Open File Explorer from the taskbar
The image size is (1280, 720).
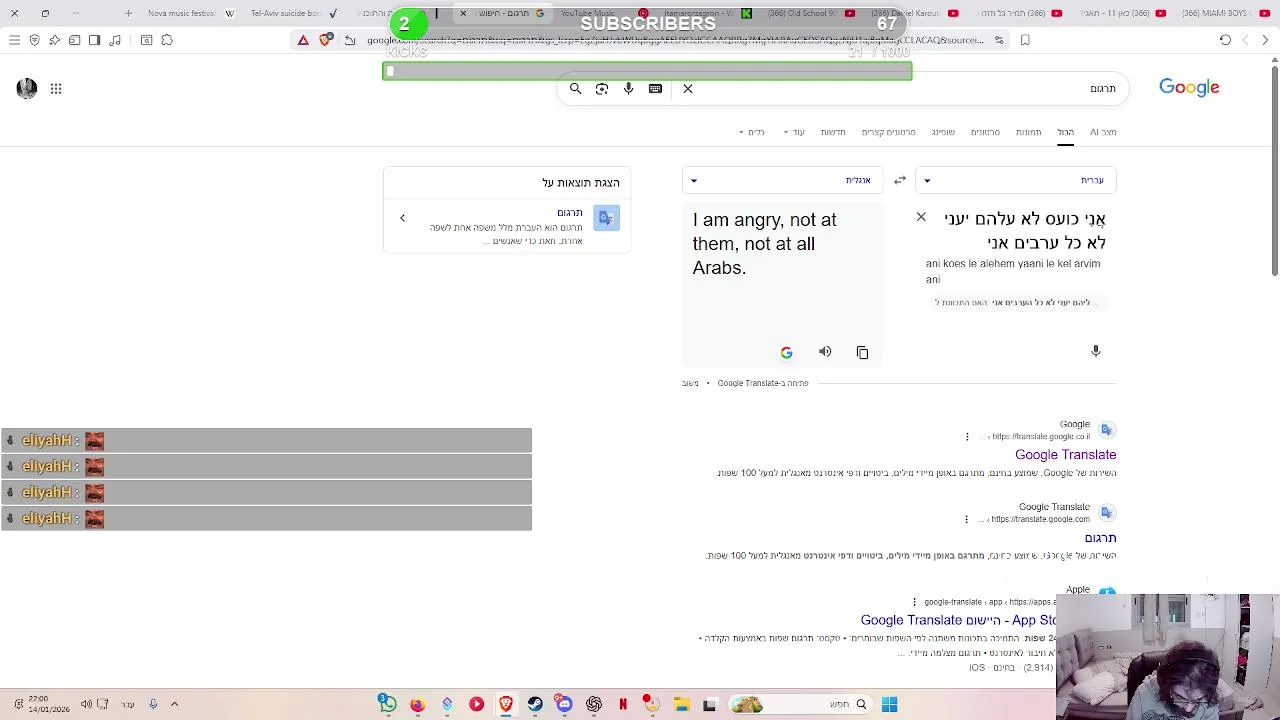coord(681,704)
